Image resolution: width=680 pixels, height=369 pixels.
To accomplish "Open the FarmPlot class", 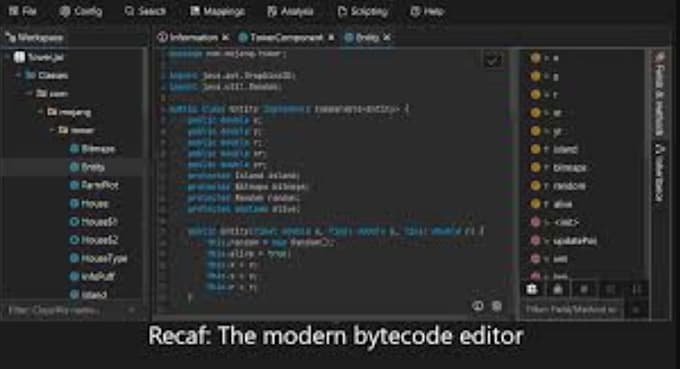I will pyautogui.click(x=100, y=185).
